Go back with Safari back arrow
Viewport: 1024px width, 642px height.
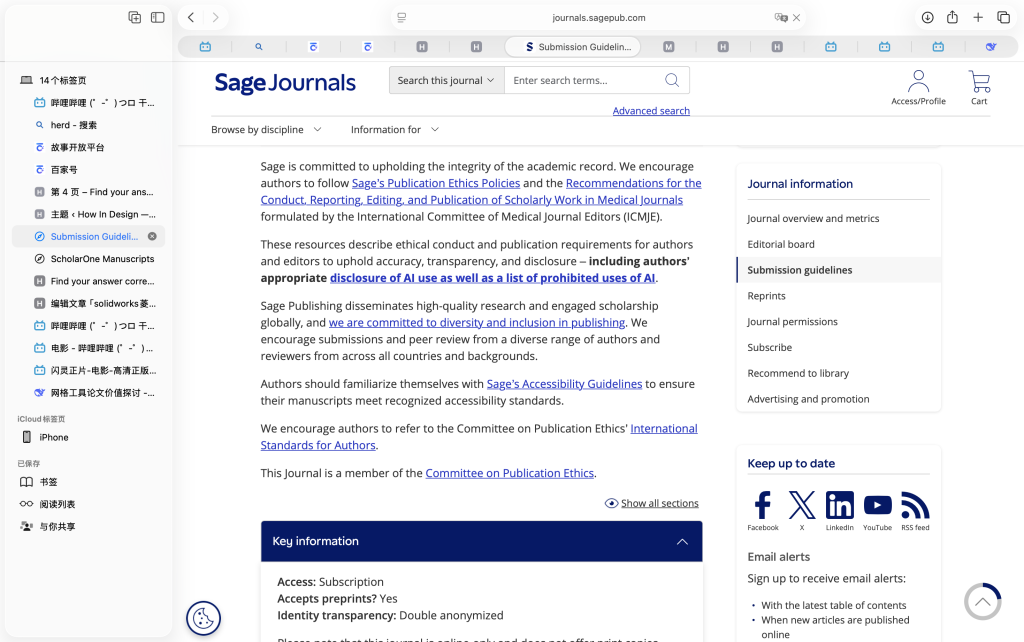click(x=191, y=18)
